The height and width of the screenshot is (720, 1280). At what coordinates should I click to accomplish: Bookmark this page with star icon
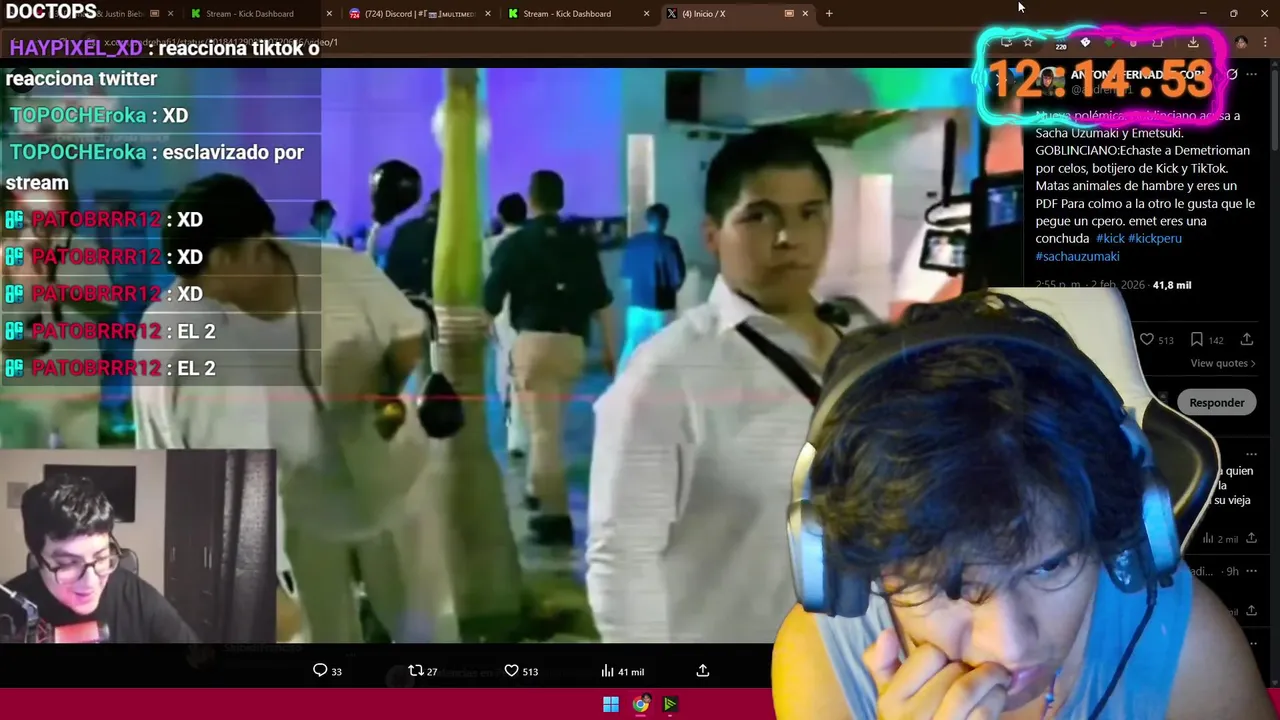click(x=1028, y=43)
